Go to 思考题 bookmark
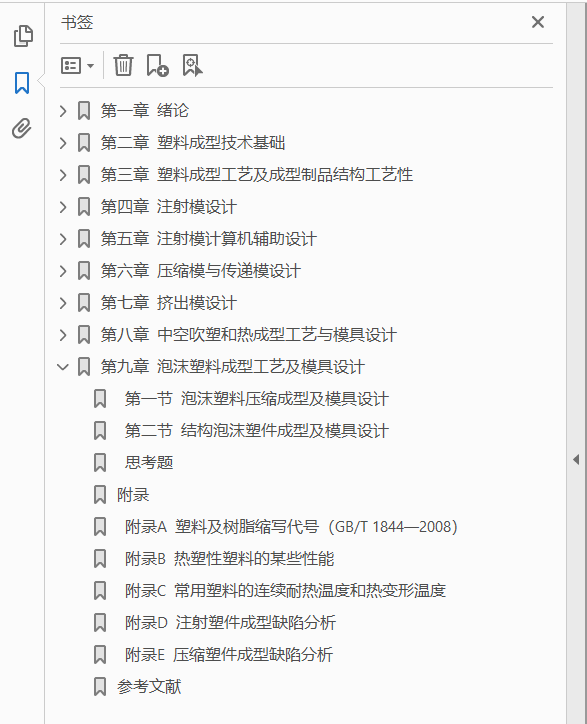 (x=149, y=463)
